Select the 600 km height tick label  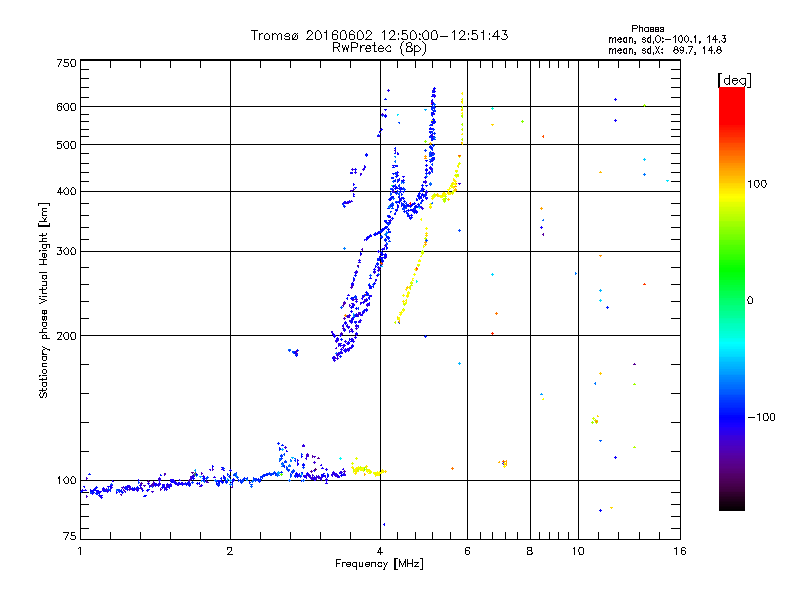pos(66,107)
